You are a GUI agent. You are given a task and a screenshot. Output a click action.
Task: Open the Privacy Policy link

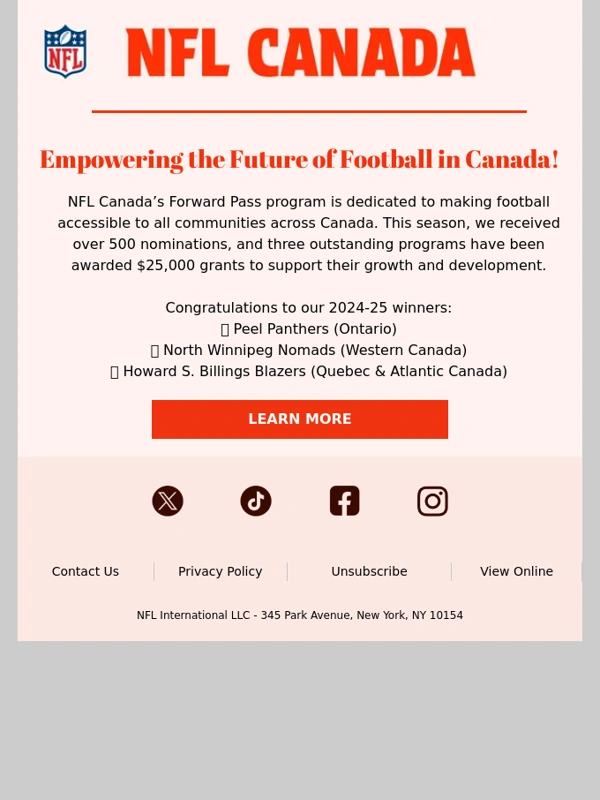(220, 571)
